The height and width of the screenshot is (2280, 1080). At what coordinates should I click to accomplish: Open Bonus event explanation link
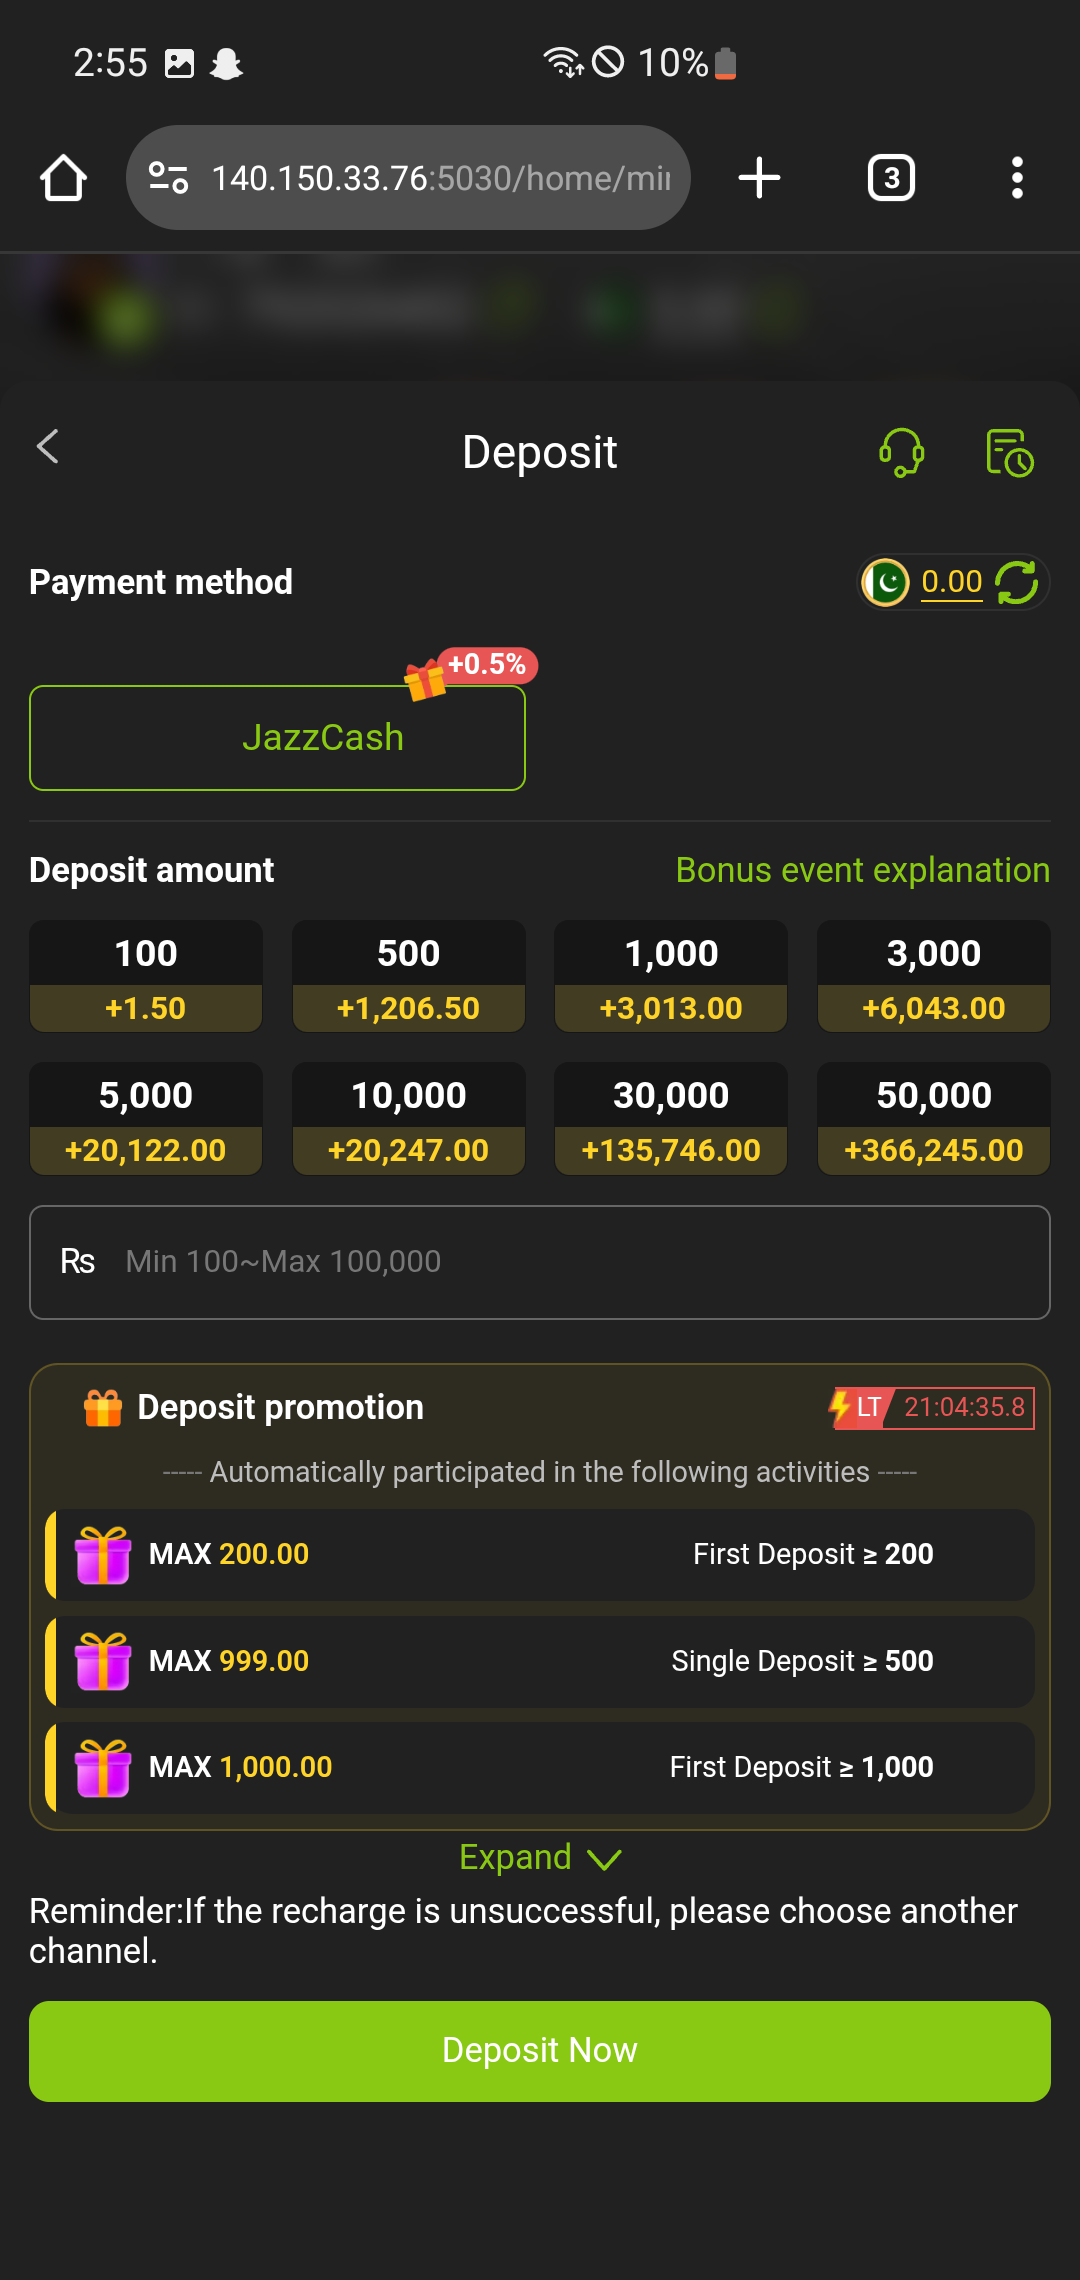tap(862, 870)
